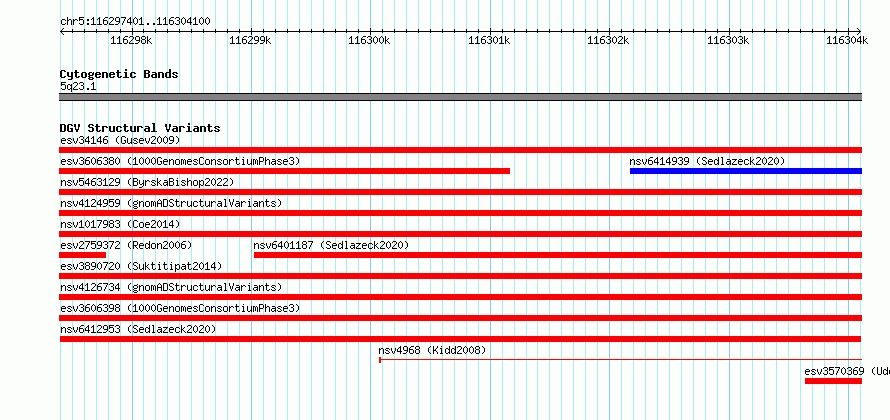Click the red bar of nsv6401187

click(558, 255)
